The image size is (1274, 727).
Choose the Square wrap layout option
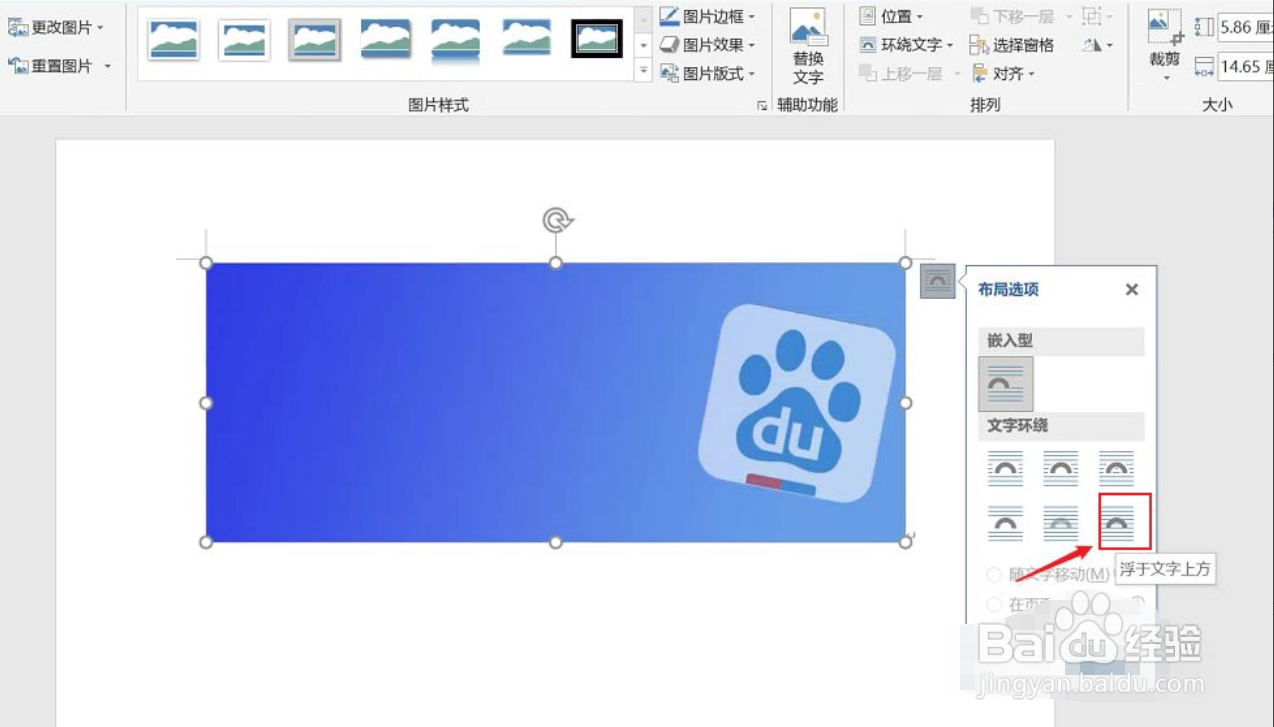(1006, 467)
